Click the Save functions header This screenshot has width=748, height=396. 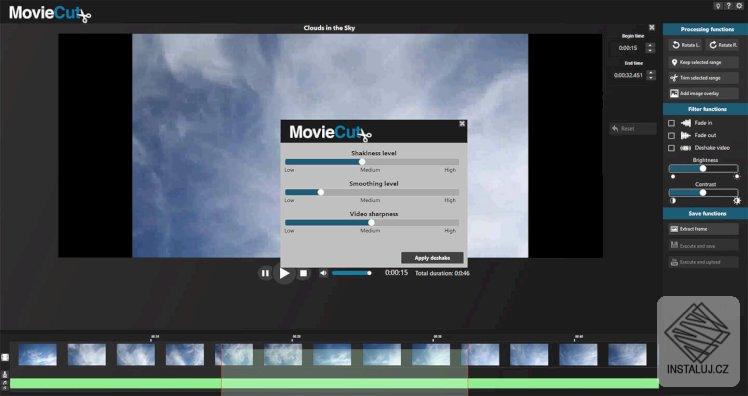[706, 214]
